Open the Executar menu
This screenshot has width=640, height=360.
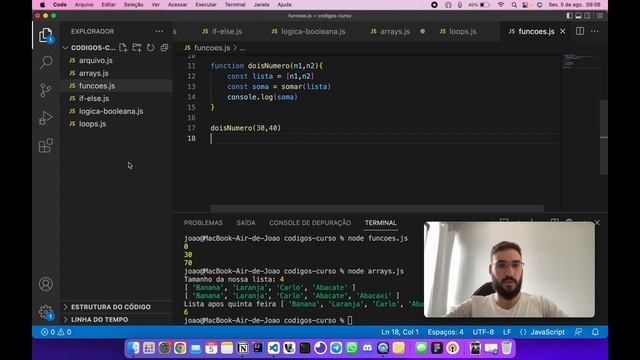point(206,5)
